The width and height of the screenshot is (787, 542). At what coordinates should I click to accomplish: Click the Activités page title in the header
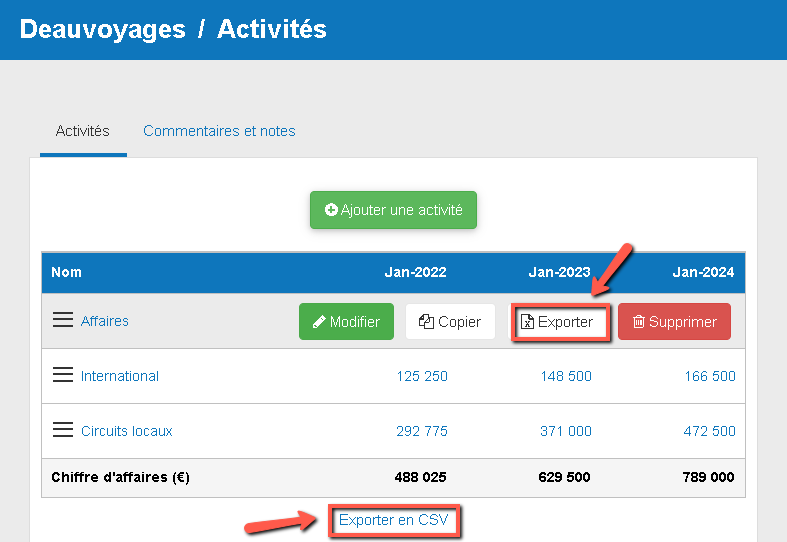point(272,29)
